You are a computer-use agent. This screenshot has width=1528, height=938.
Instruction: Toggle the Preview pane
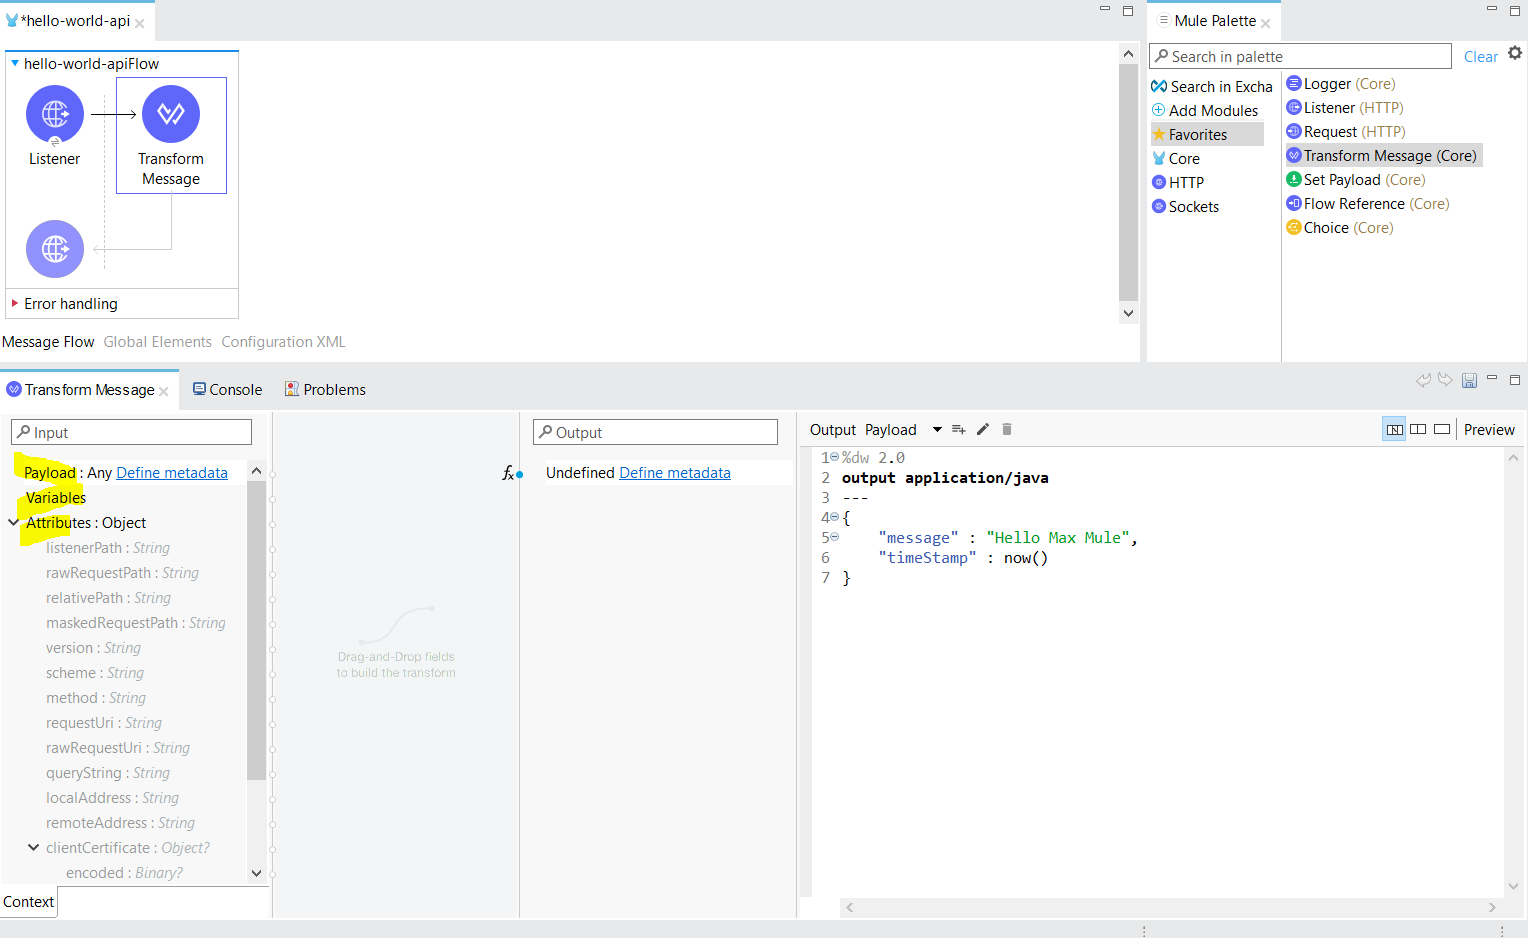[x=1488, y=428]
